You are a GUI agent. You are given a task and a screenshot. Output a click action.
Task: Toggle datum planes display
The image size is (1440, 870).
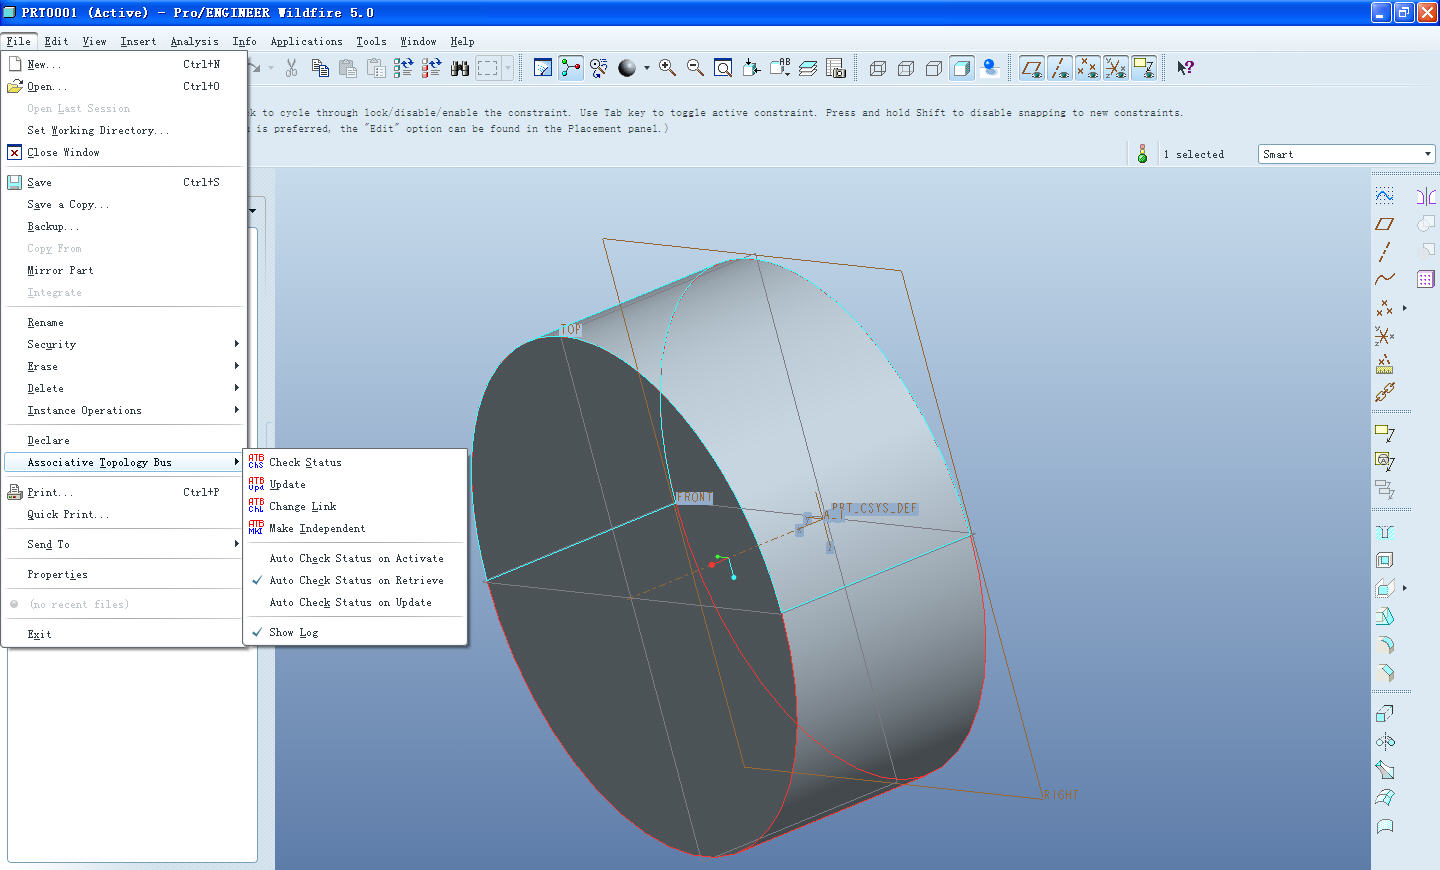(x=1032, y=68)
